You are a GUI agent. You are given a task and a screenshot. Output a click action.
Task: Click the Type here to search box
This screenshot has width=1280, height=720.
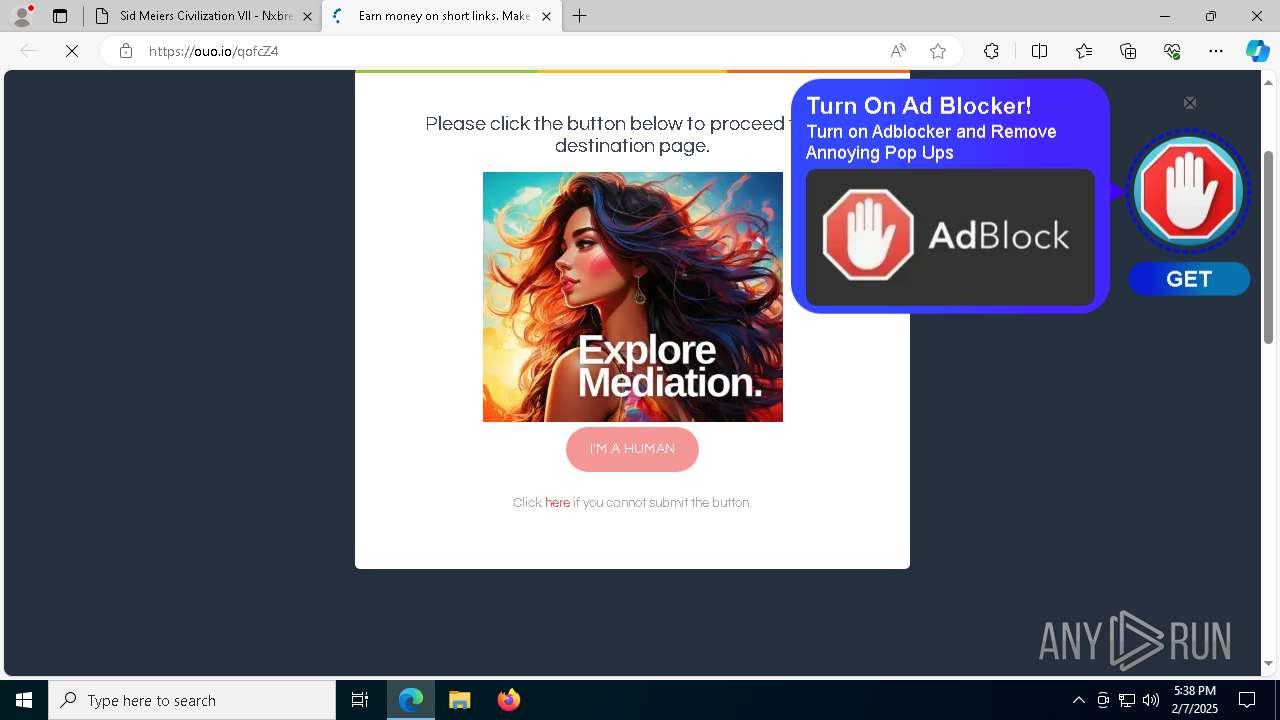[192, 700]
